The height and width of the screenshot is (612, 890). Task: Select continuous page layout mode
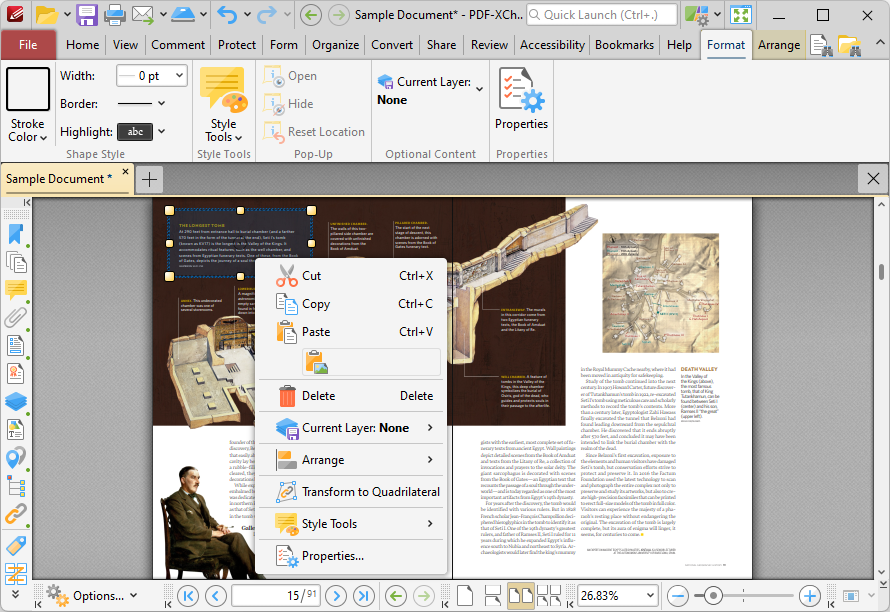pos(493,596)
